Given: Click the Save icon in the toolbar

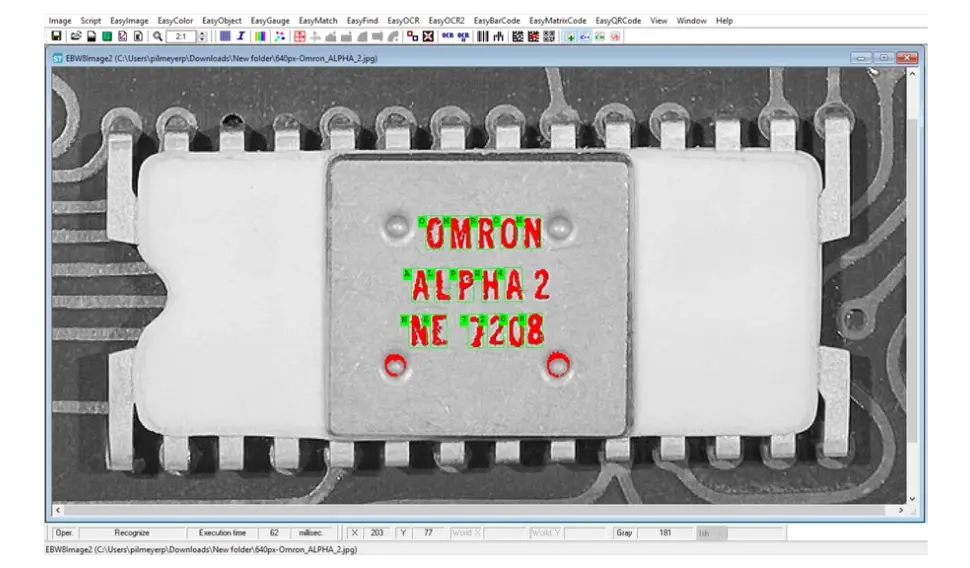Looking at the screenshot, I should pyautogui.click(x=56, y=36).
